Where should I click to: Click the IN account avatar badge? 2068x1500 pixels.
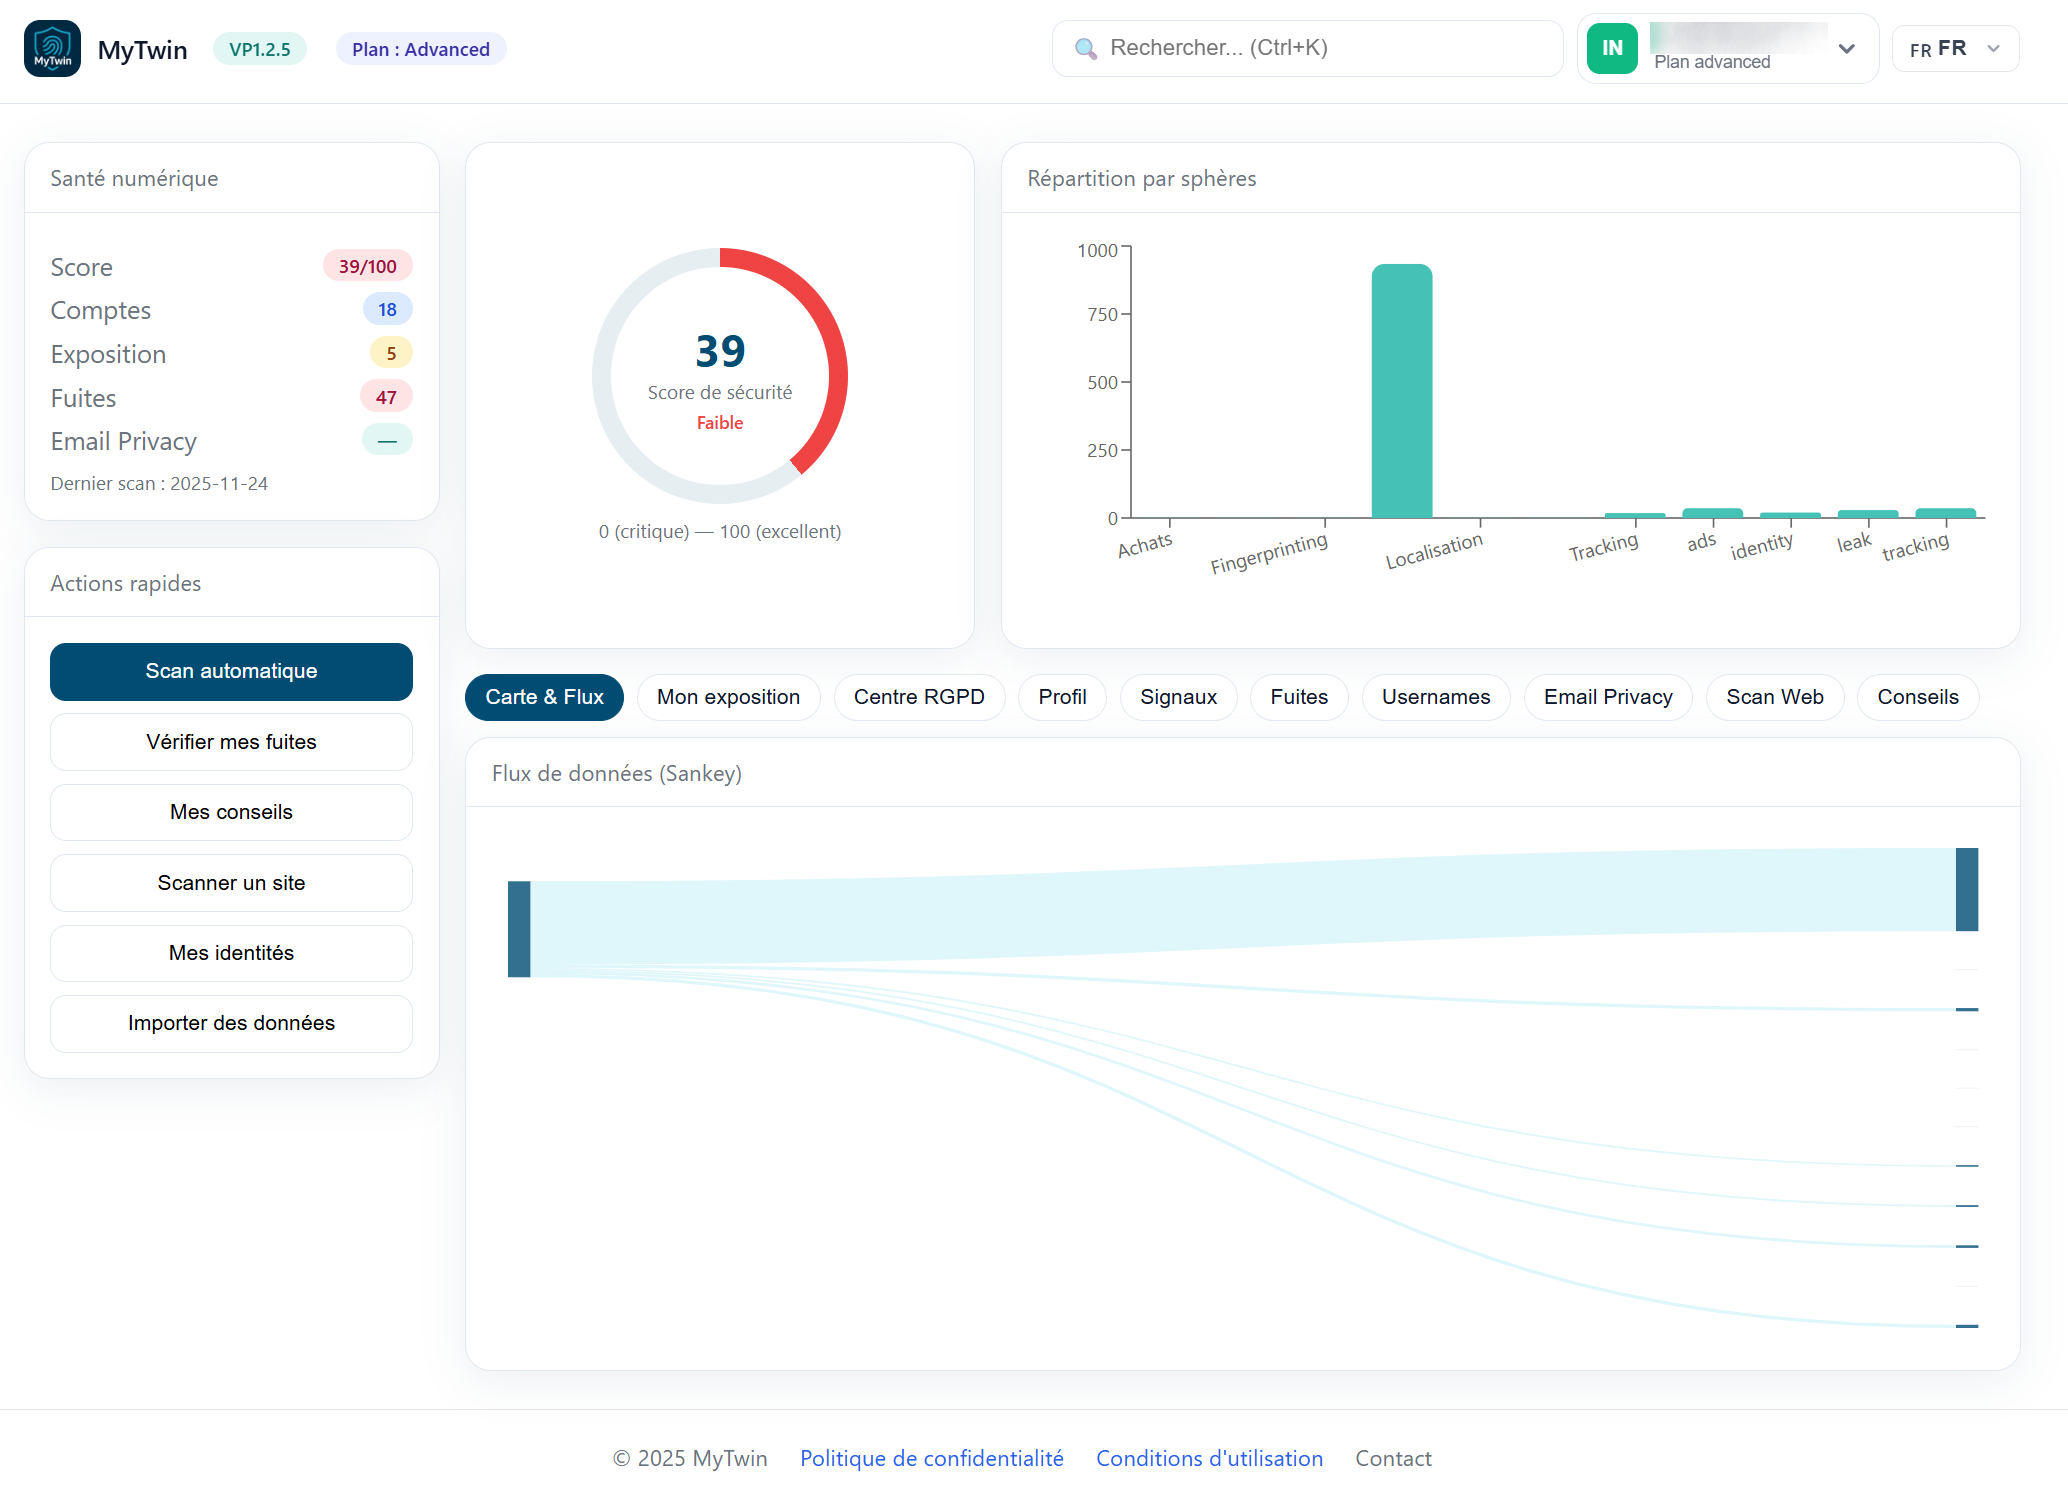tap(1611, 47)
